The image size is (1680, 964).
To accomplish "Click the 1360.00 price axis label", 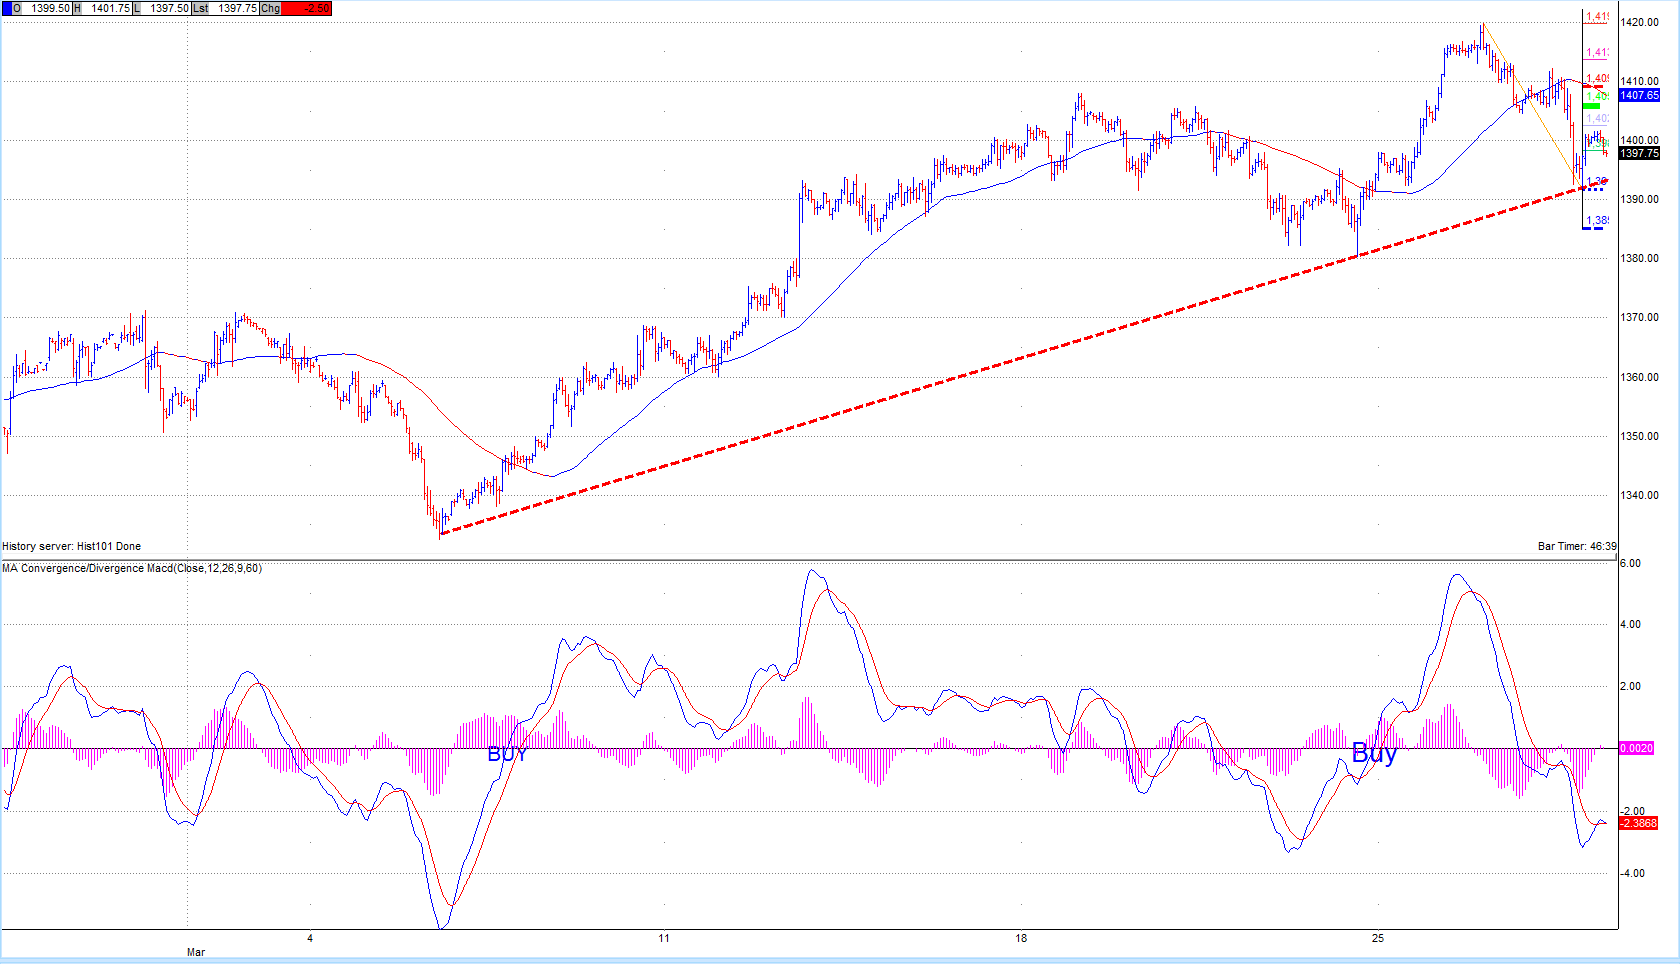I will click(1640, 377).
